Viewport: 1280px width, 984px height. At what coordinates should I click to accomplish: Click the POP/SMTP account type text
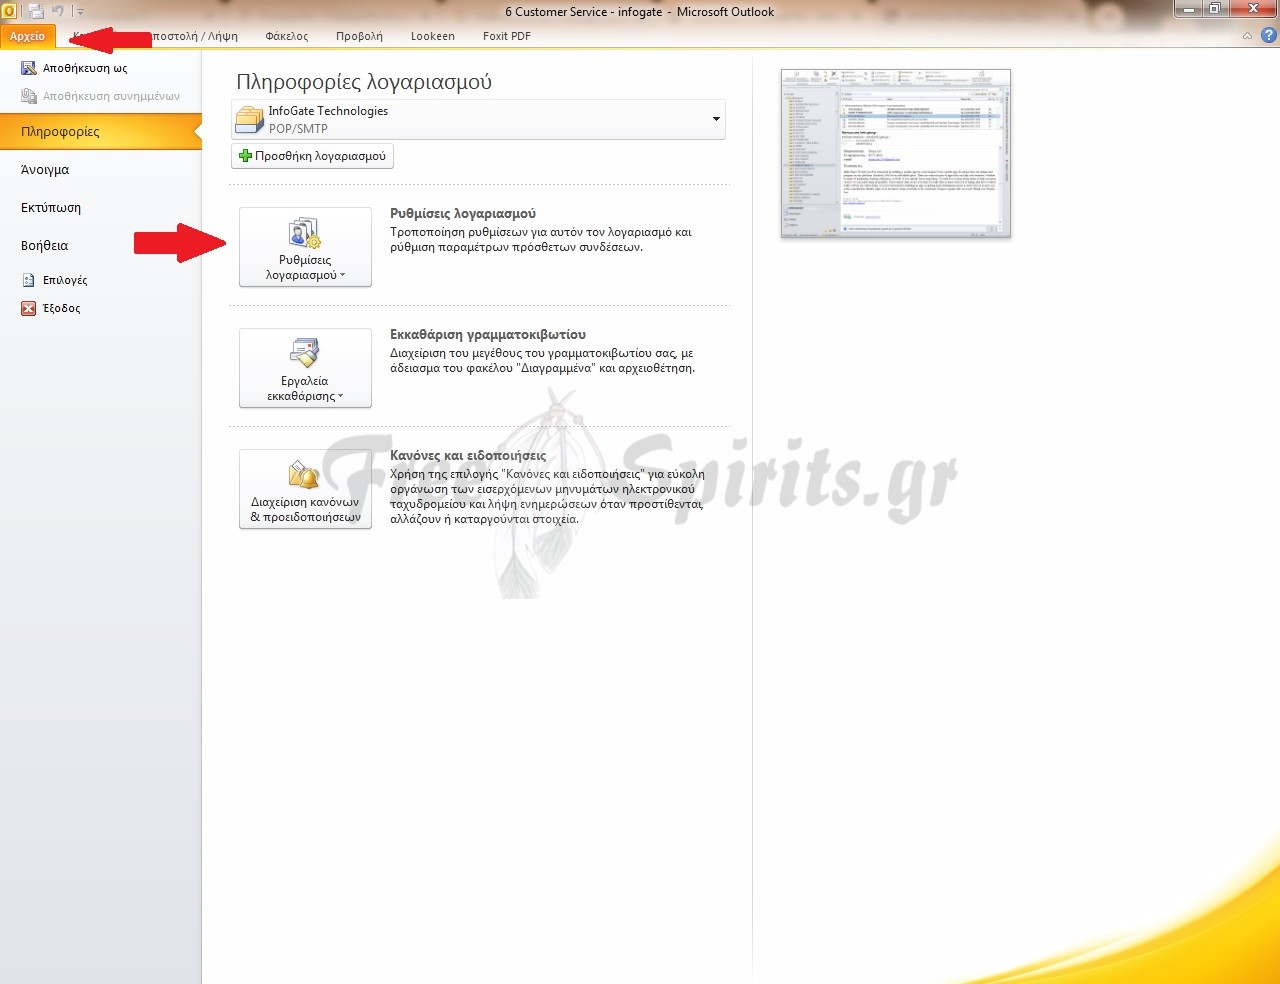coord(298,128)
